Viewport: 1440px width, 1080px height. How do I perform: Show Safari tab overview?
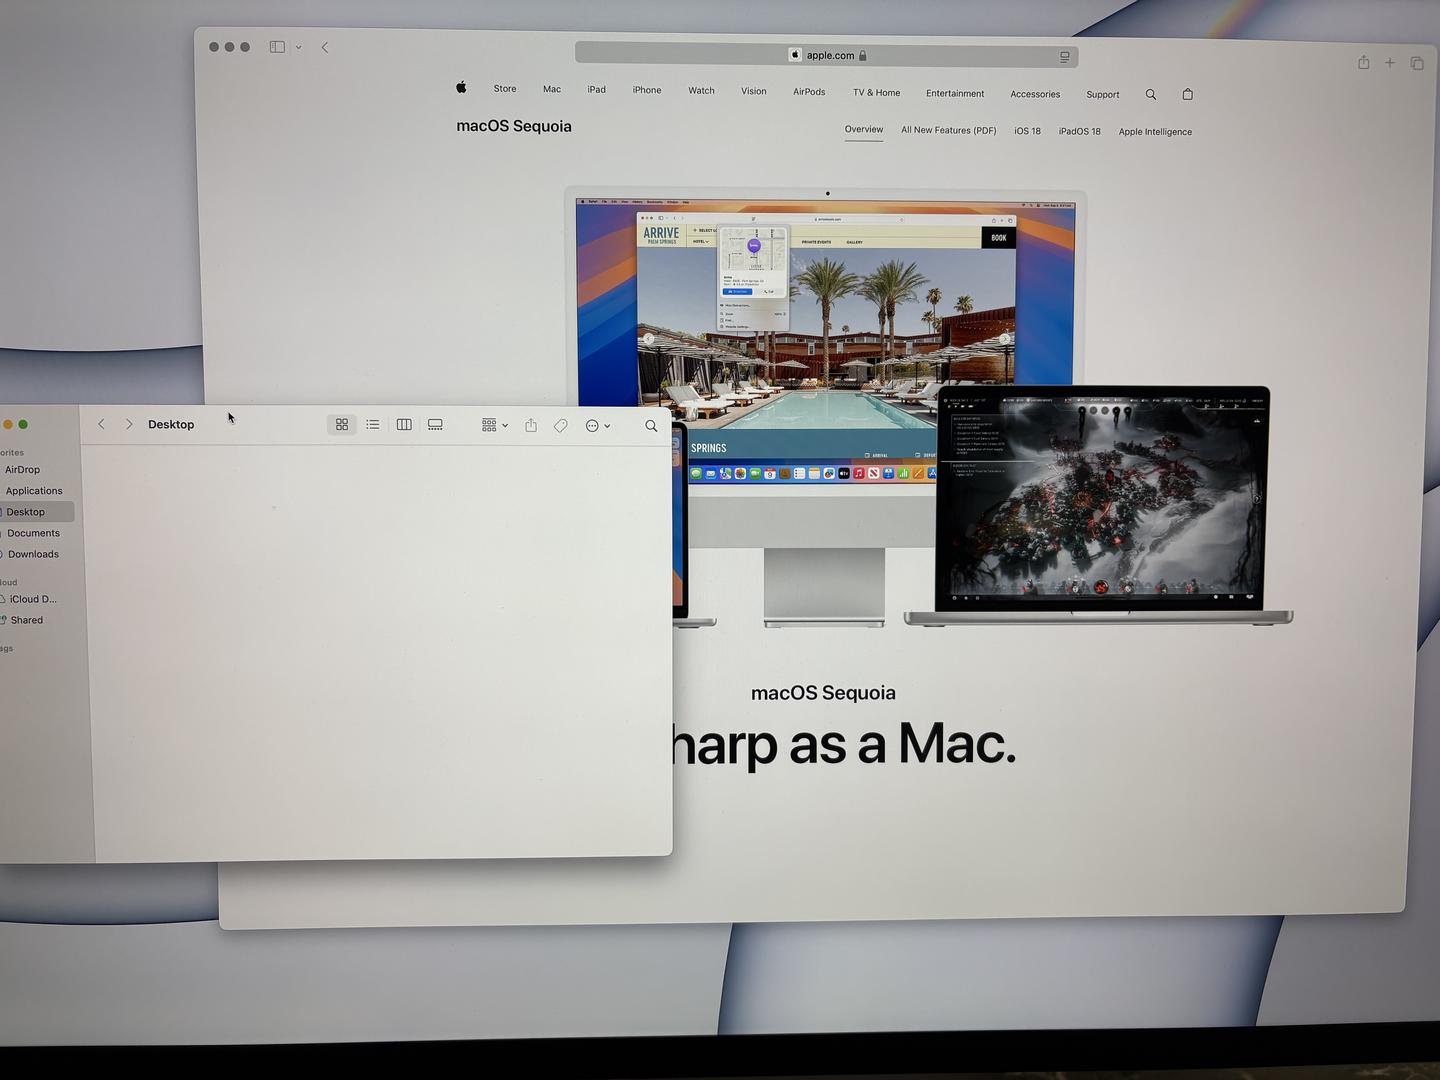[x=1417, y=63]
